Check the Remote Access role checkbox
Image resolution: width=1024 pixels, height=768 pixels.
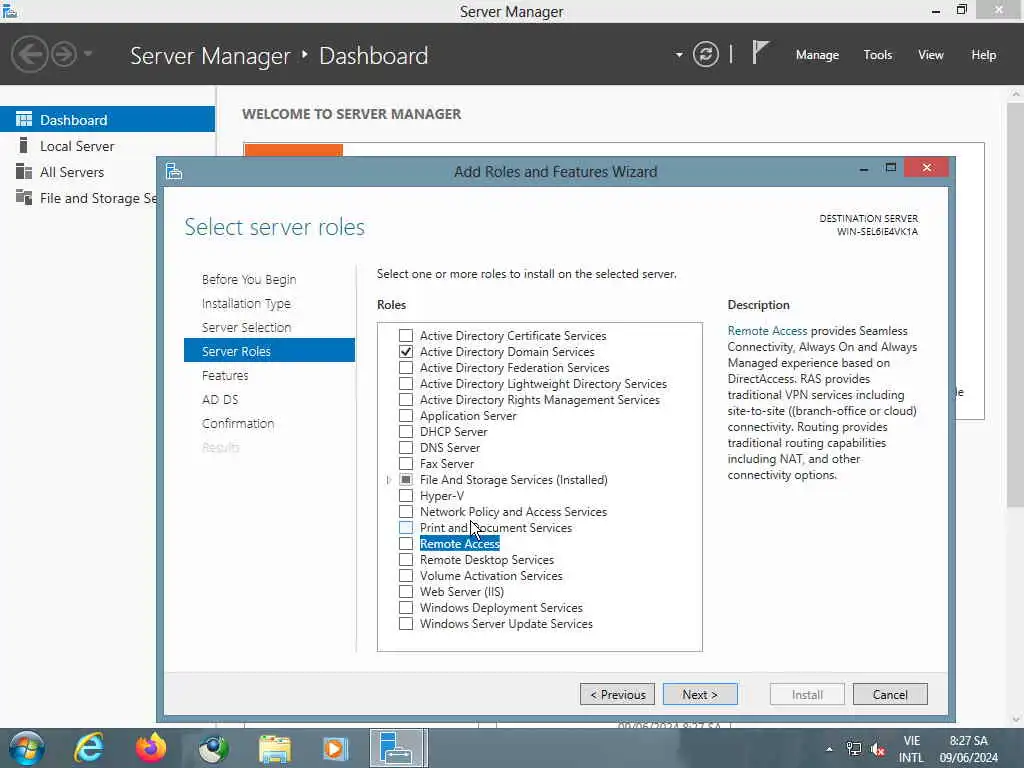click(406, 543)
